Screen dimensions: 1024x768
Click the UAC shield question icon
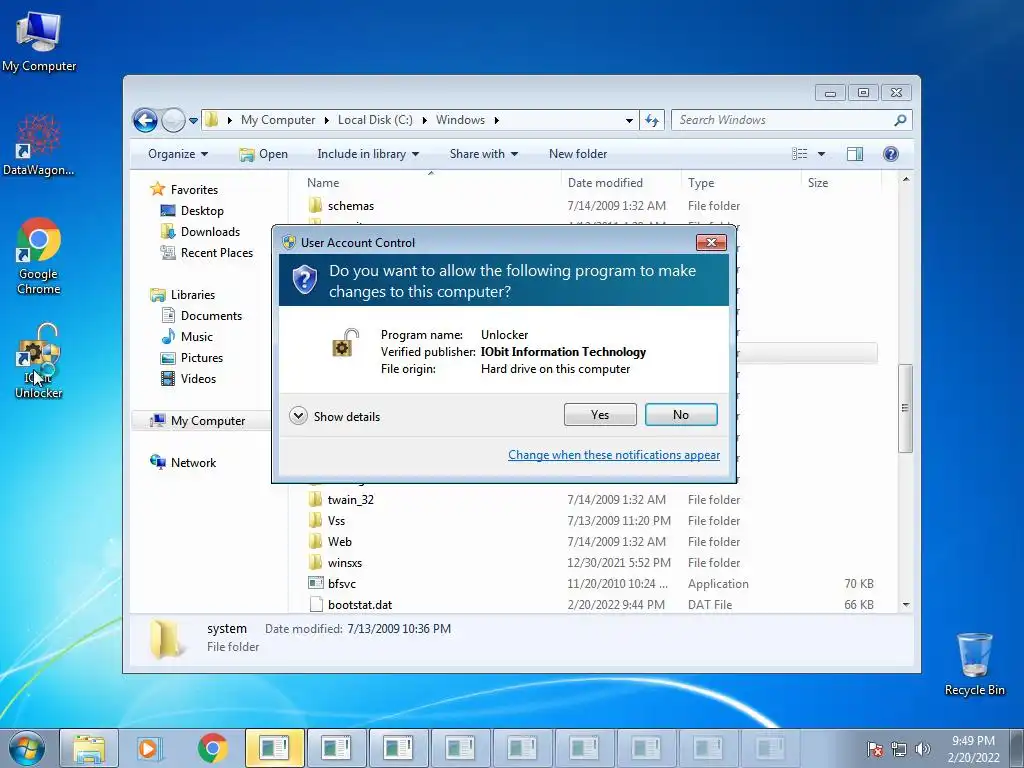click(x=304, y=280)
